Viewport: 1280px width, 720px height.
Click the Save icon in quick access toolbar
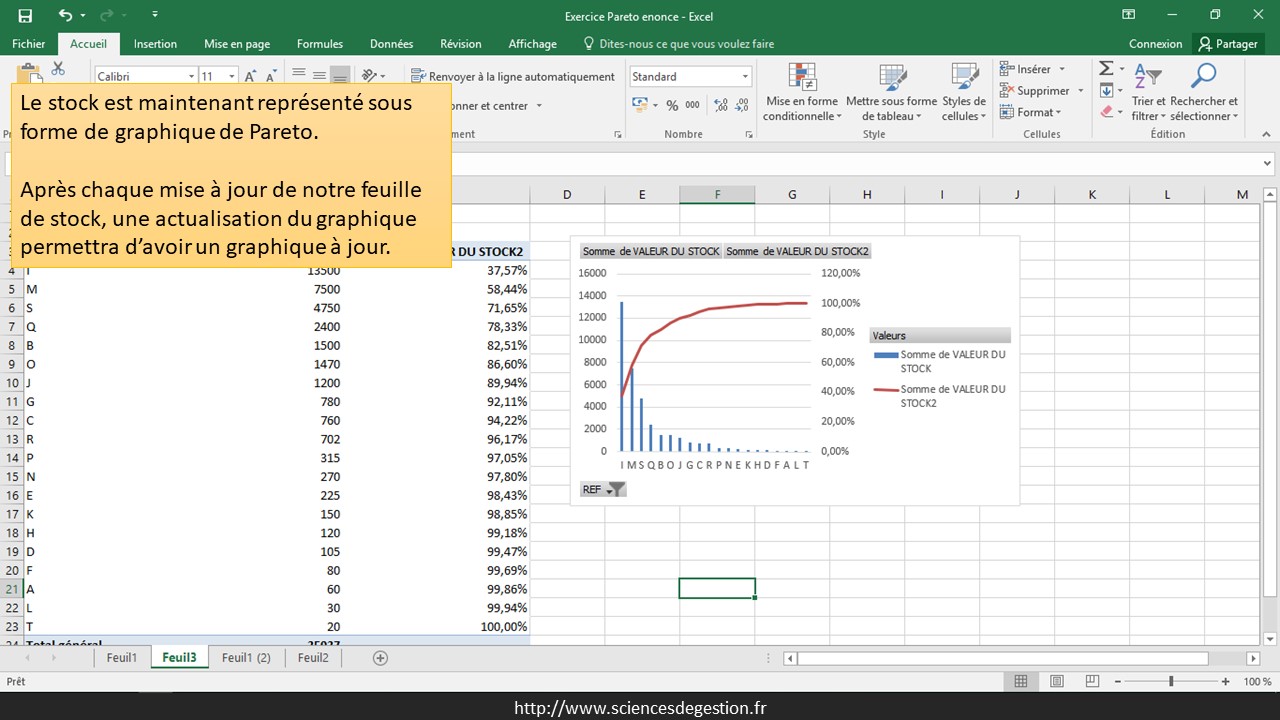(25, 15)
